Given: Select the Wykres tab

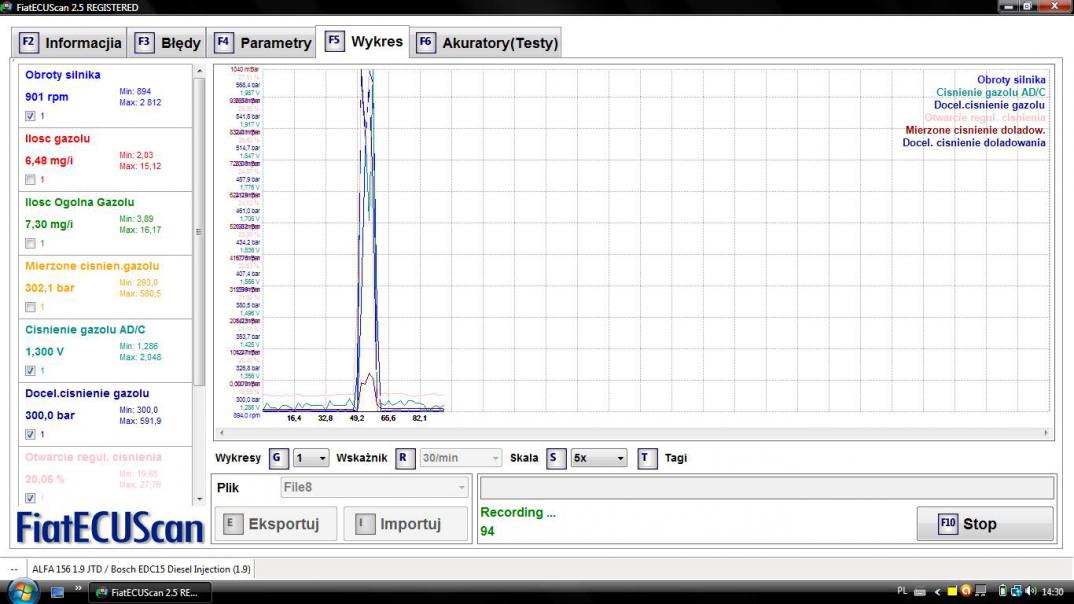Looking at the screenshot, I should (363, 41).
